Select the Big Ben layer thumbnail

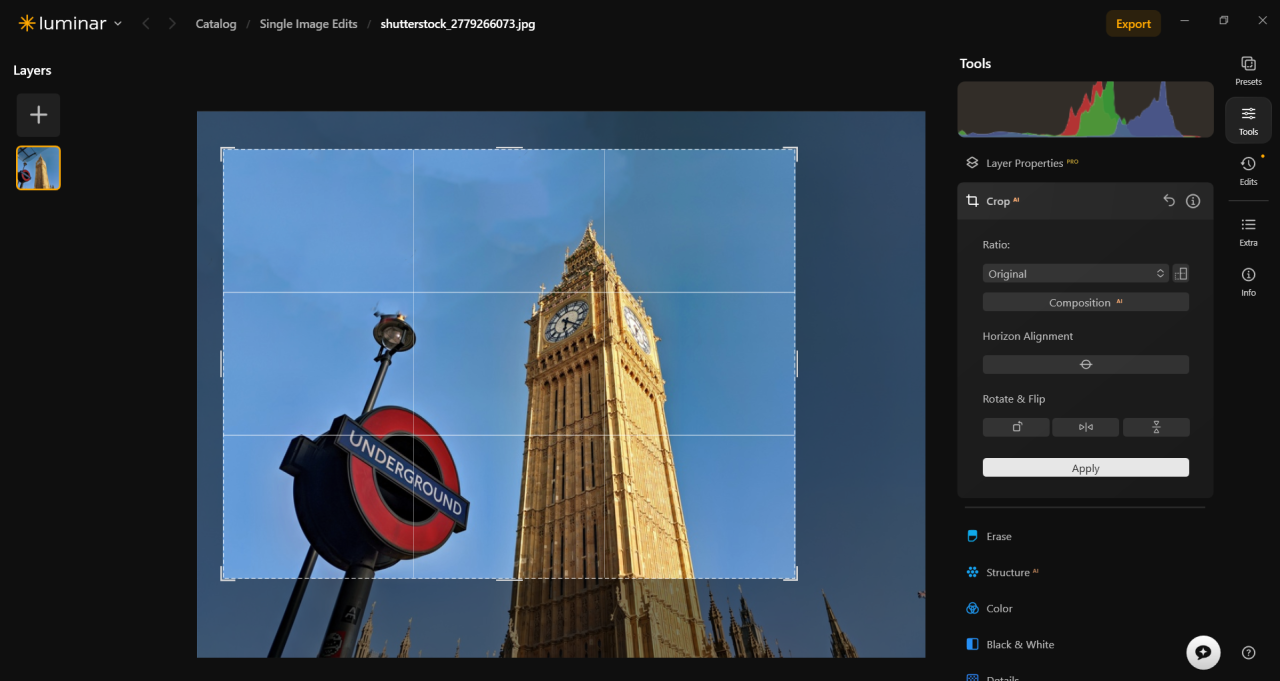point(38,168)
